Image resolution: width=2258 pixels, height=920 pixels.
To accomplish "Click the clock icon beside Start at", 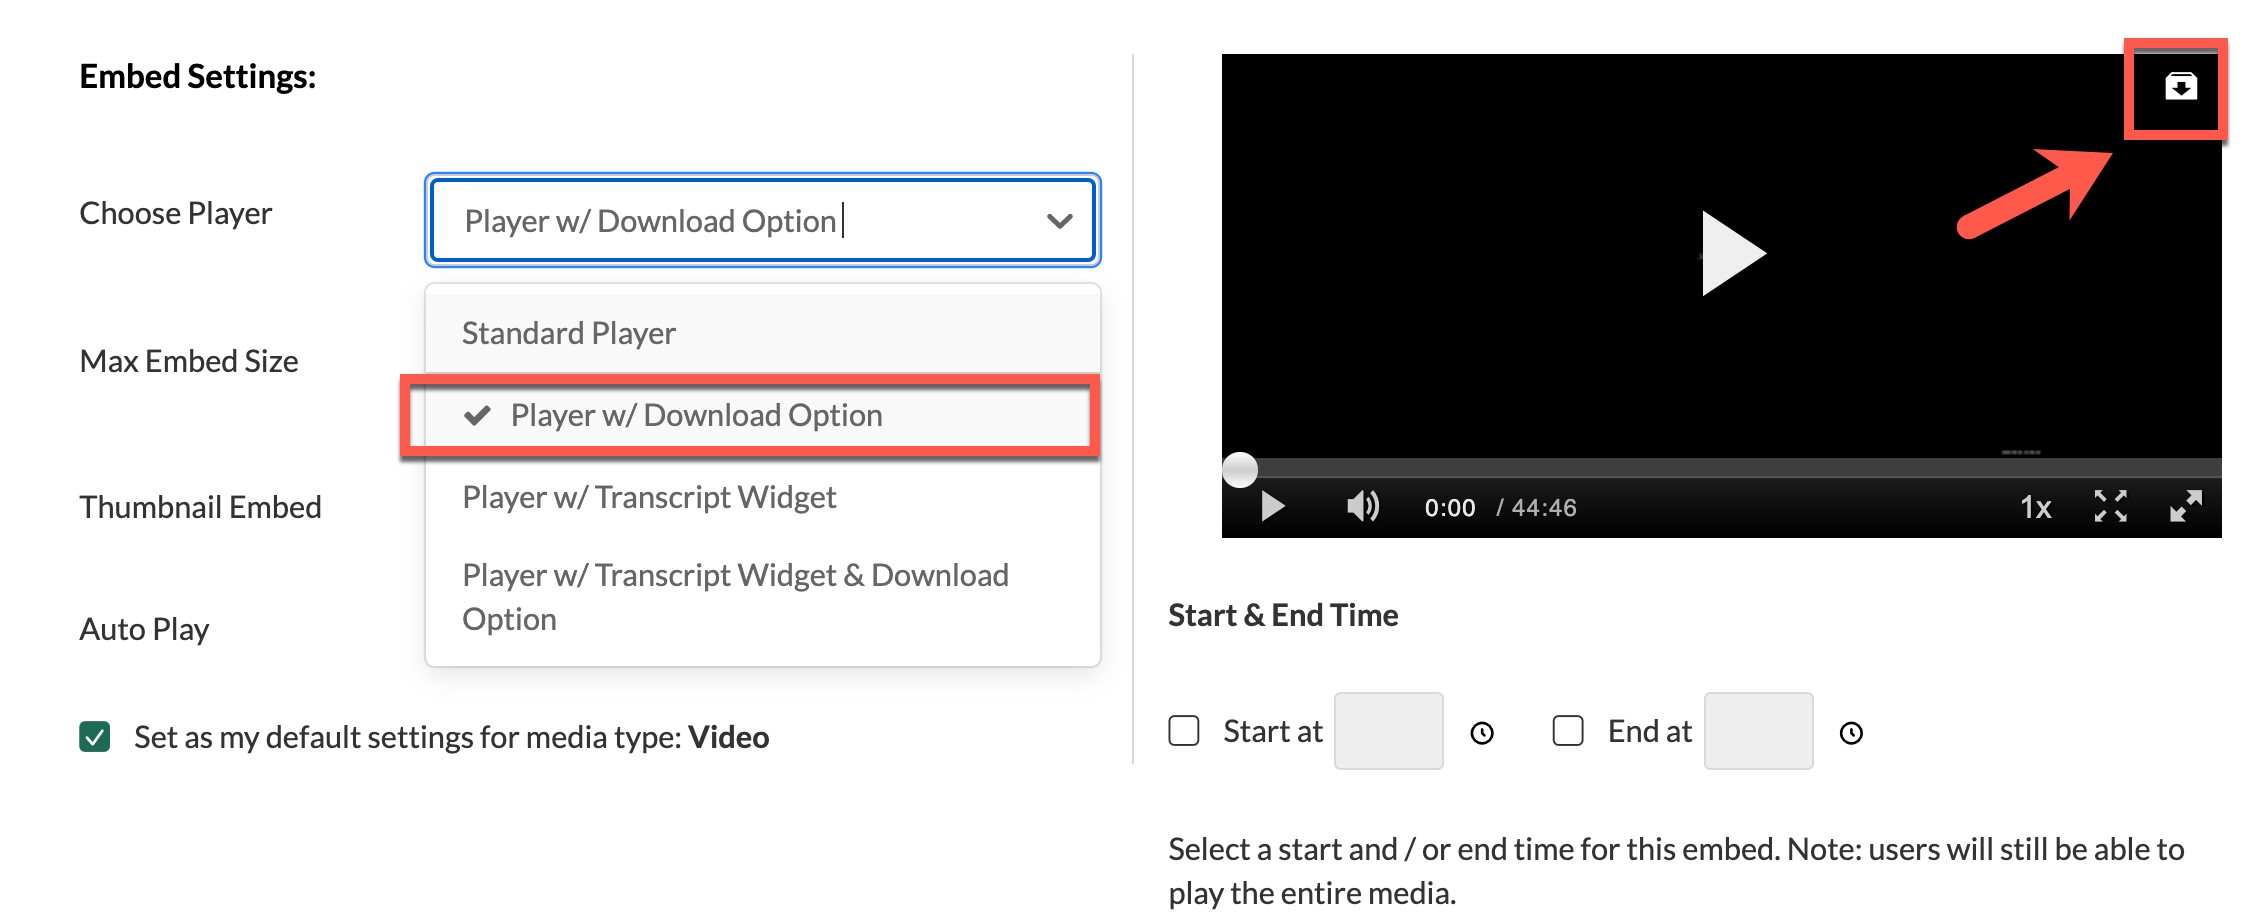I will (1482, 734).
